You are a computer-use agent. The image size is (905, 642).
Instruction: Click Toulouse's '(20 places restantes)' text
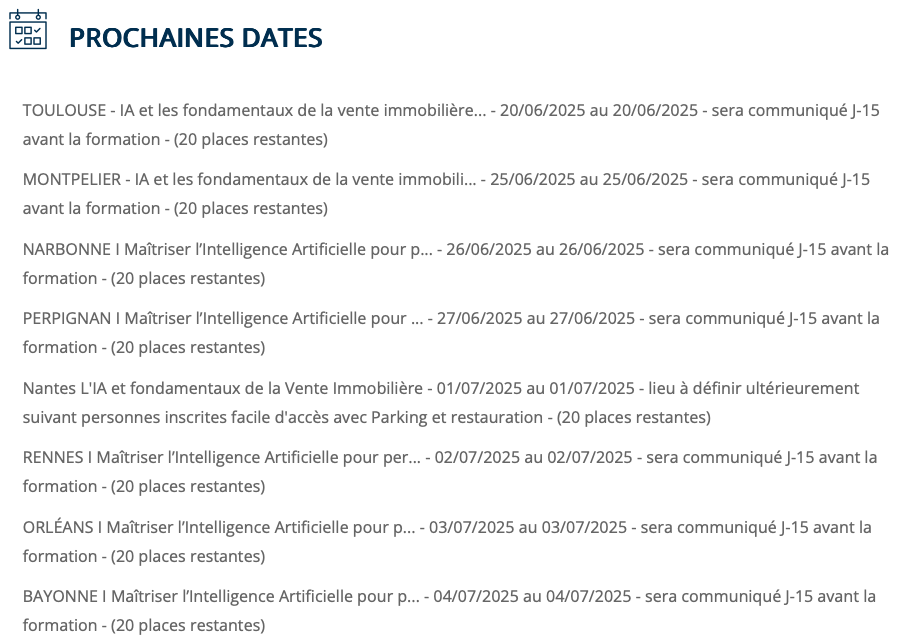pos(250,140)
